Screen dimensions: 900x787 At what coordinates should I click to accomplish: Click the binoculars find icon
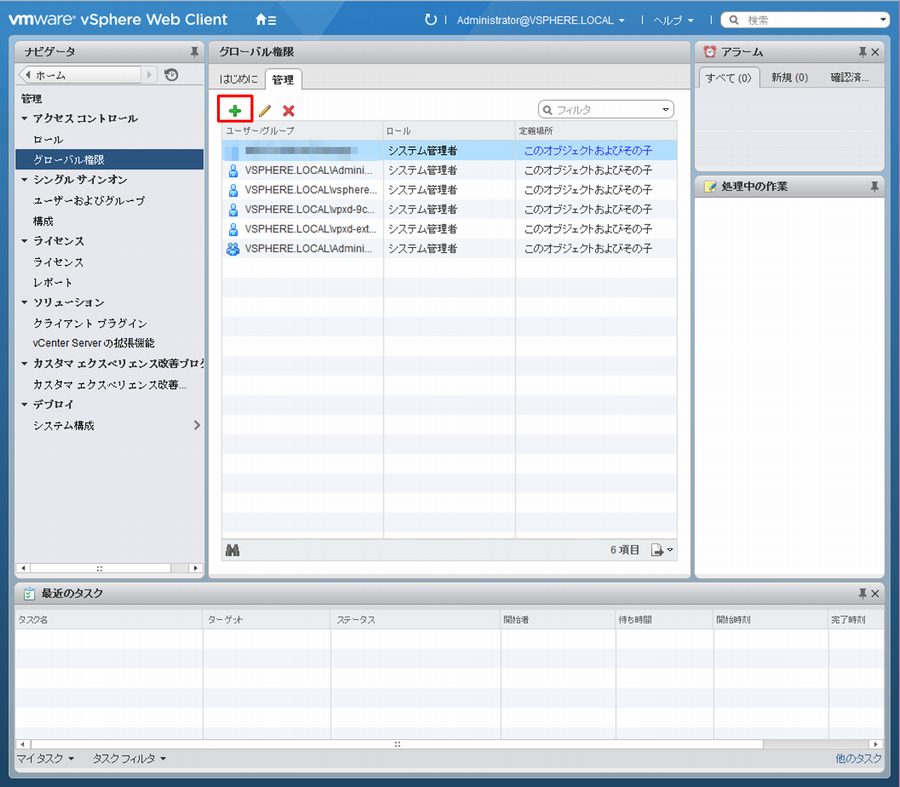233,550
